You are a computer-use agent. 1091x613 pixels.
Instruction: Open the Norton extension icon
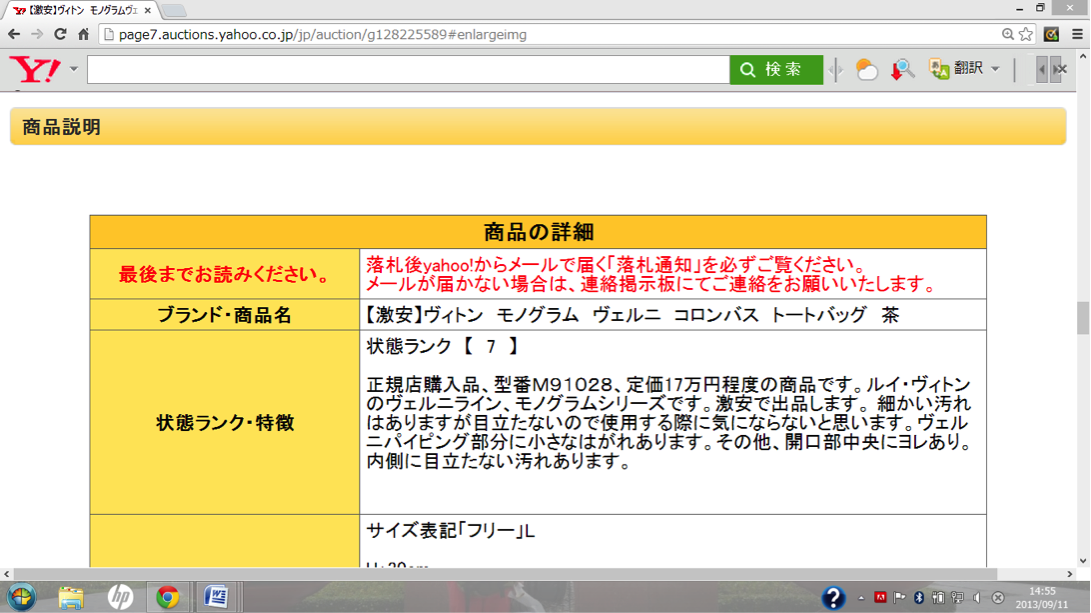(1051, 34)
